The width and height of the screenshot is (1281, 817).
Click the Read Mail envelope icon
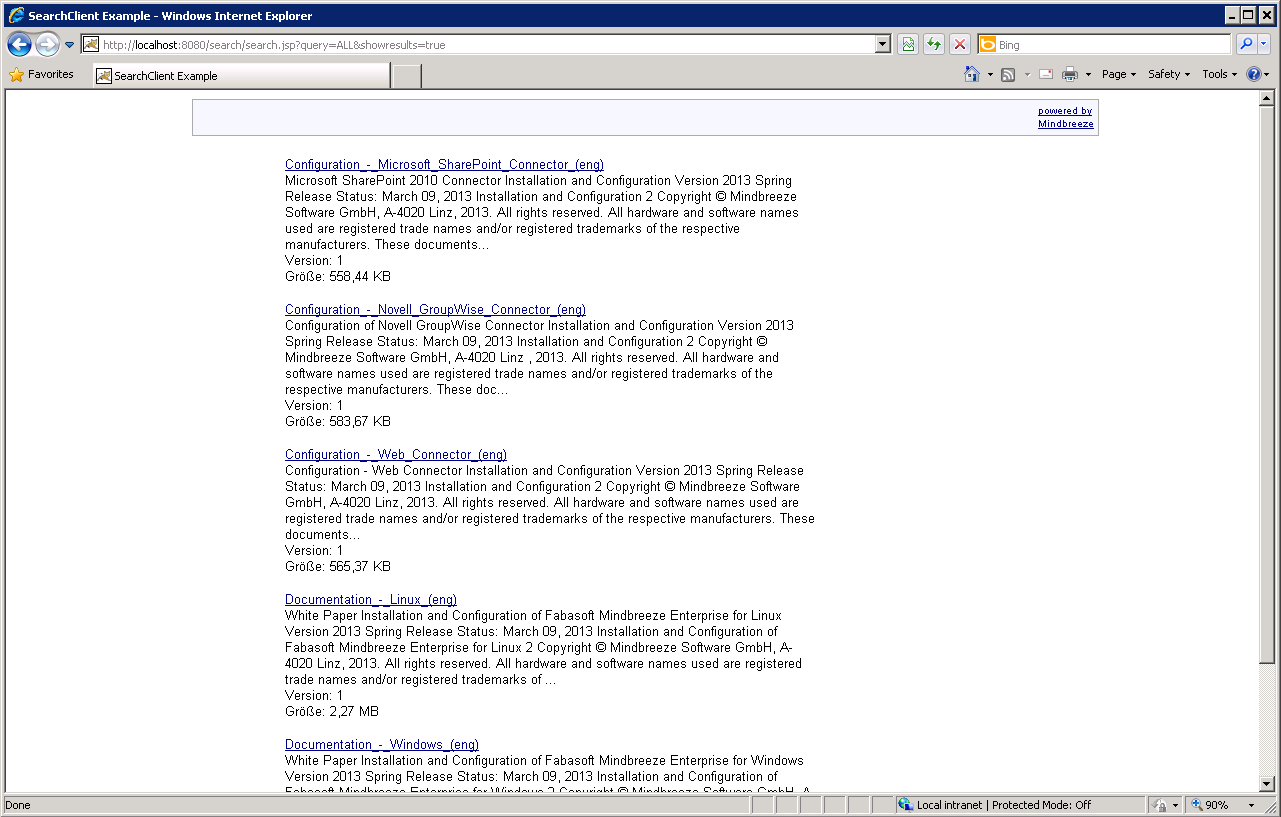1046,74
